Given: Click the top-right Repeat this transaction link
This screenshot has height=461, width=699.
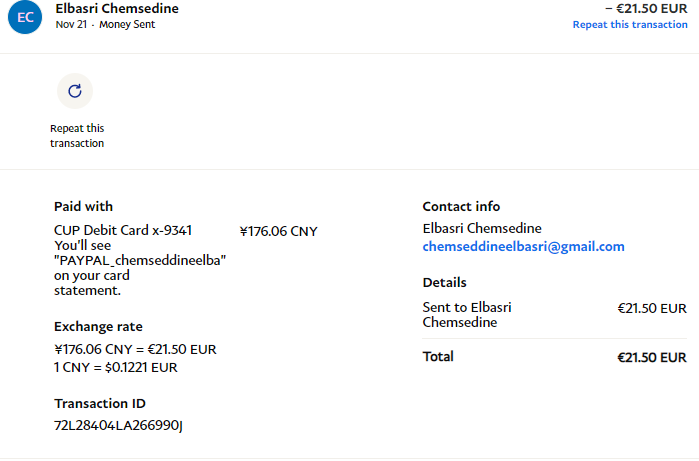Looking at the screenshot, I should [629, 24].
